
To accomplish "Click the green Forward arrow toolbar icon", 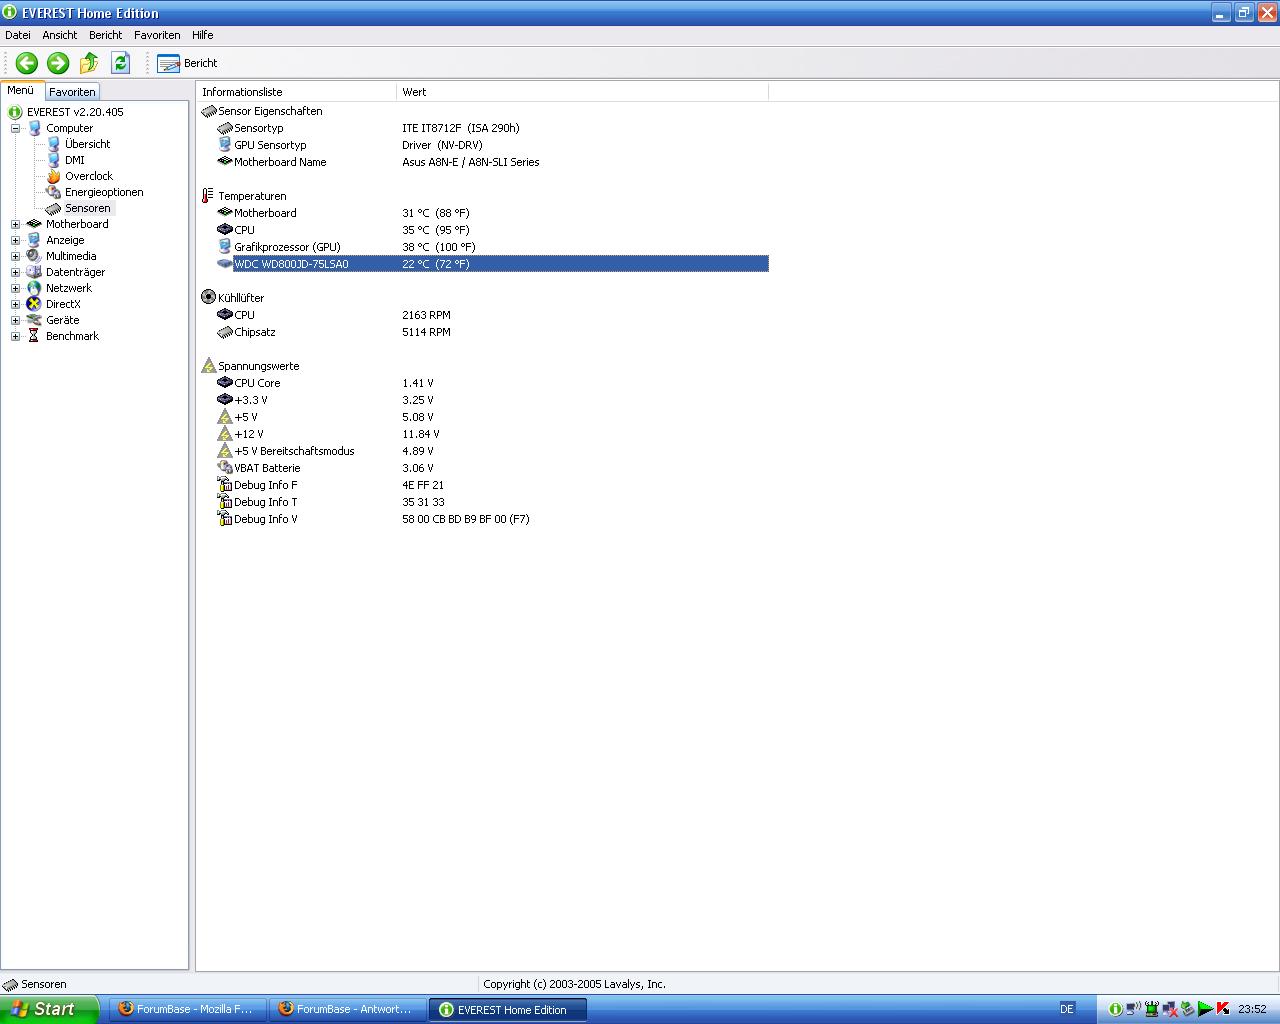I will [58, 63].
